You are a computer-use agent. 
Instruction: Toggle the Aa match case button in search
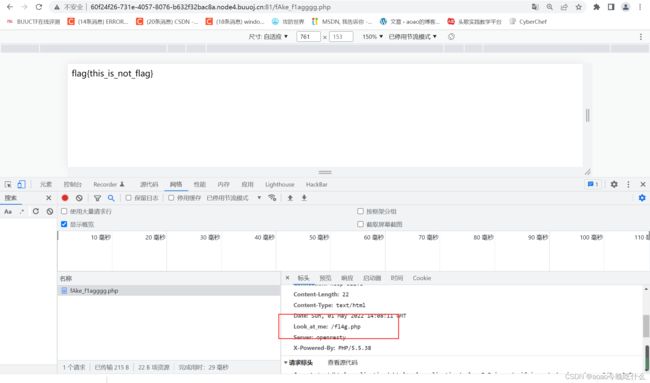coord(8,211)
